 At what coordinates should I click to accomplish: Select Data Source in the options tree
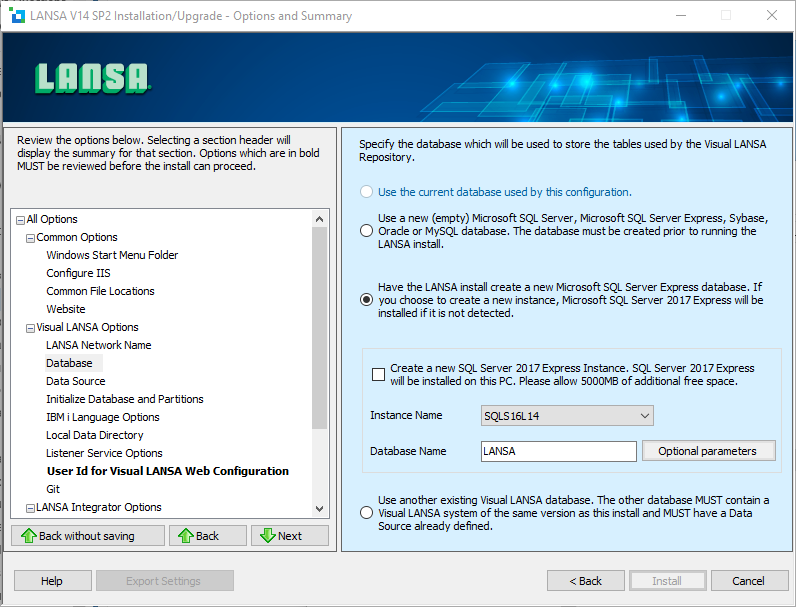[76, 381]
